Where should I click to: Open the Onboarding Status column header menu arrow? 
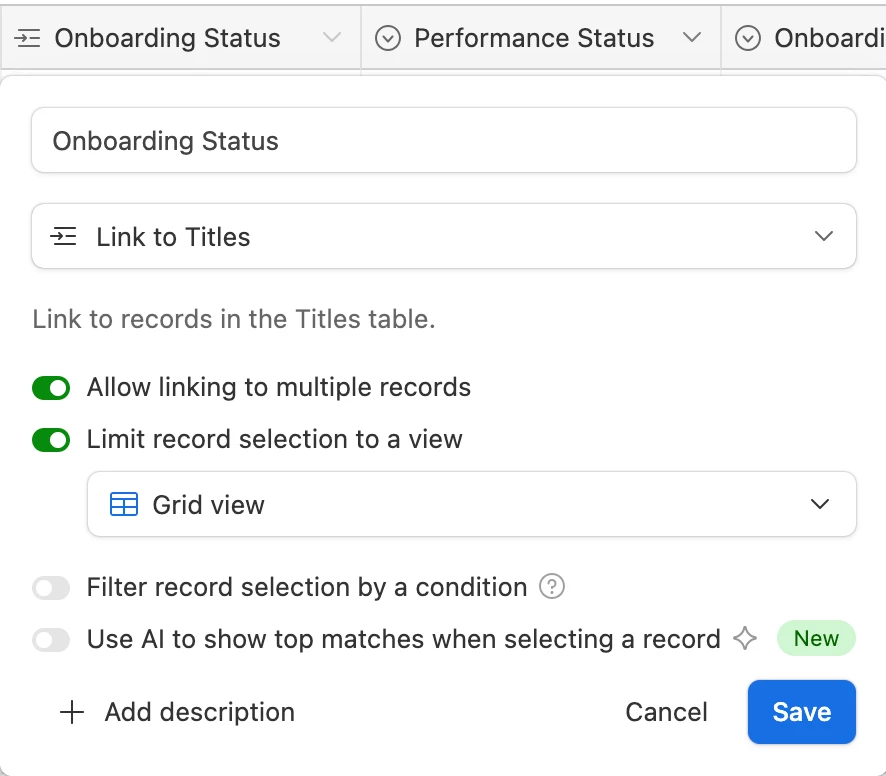[x=332, y=38]
